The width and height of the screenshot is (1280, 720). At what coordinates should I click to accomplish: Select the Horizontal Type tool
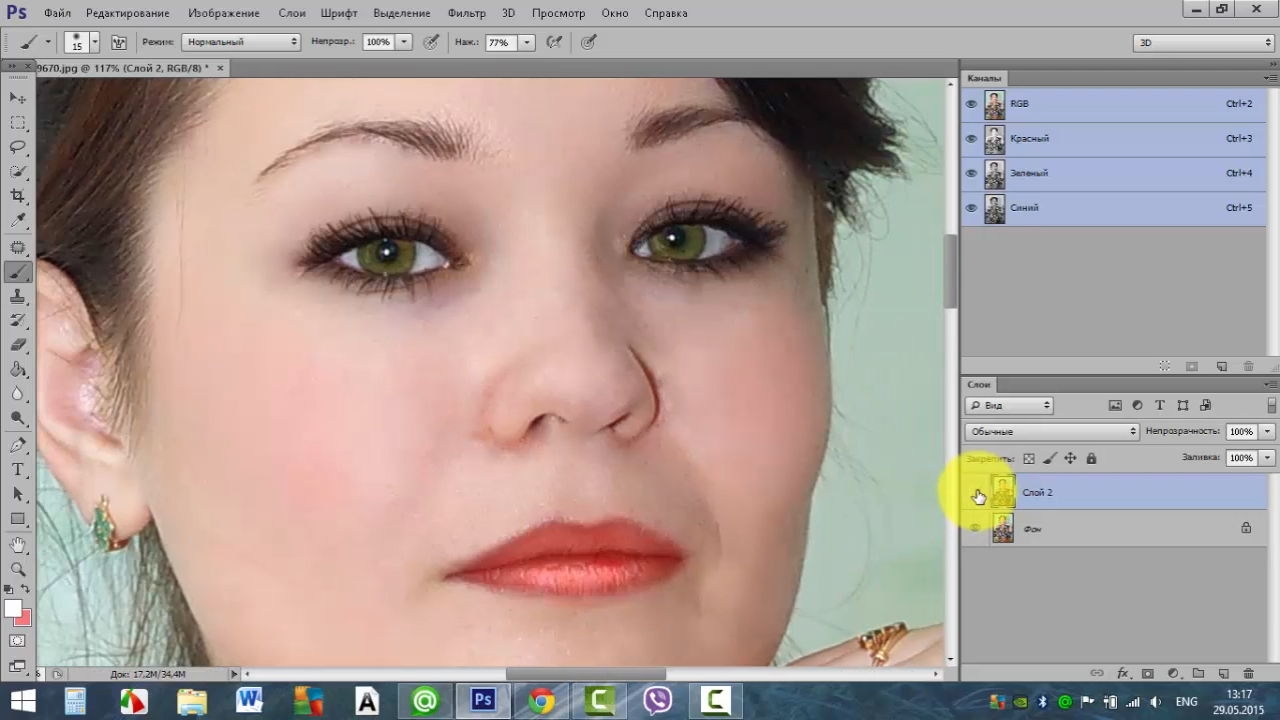point(18,470)
